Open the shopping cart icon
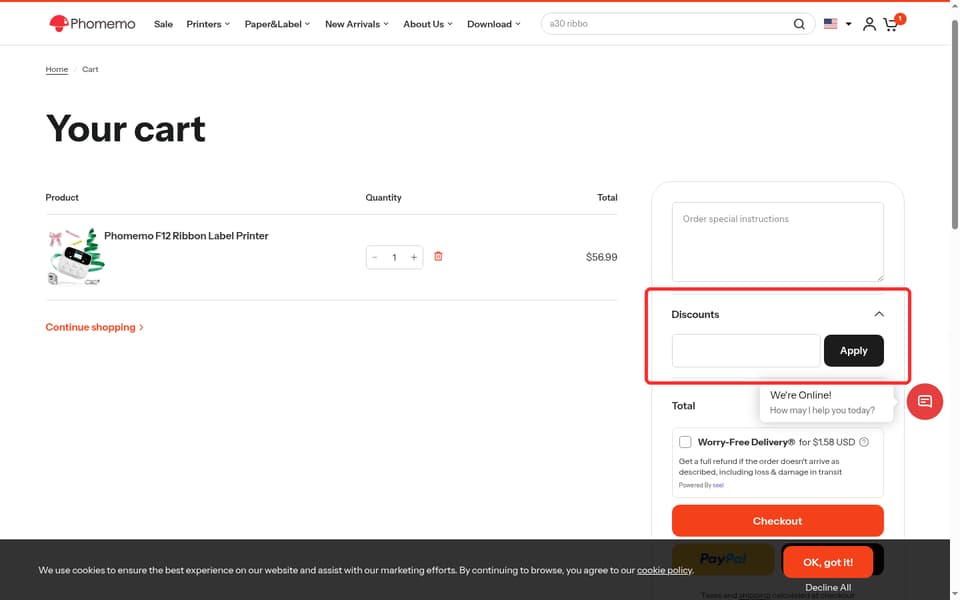 (x=892, y=23)
